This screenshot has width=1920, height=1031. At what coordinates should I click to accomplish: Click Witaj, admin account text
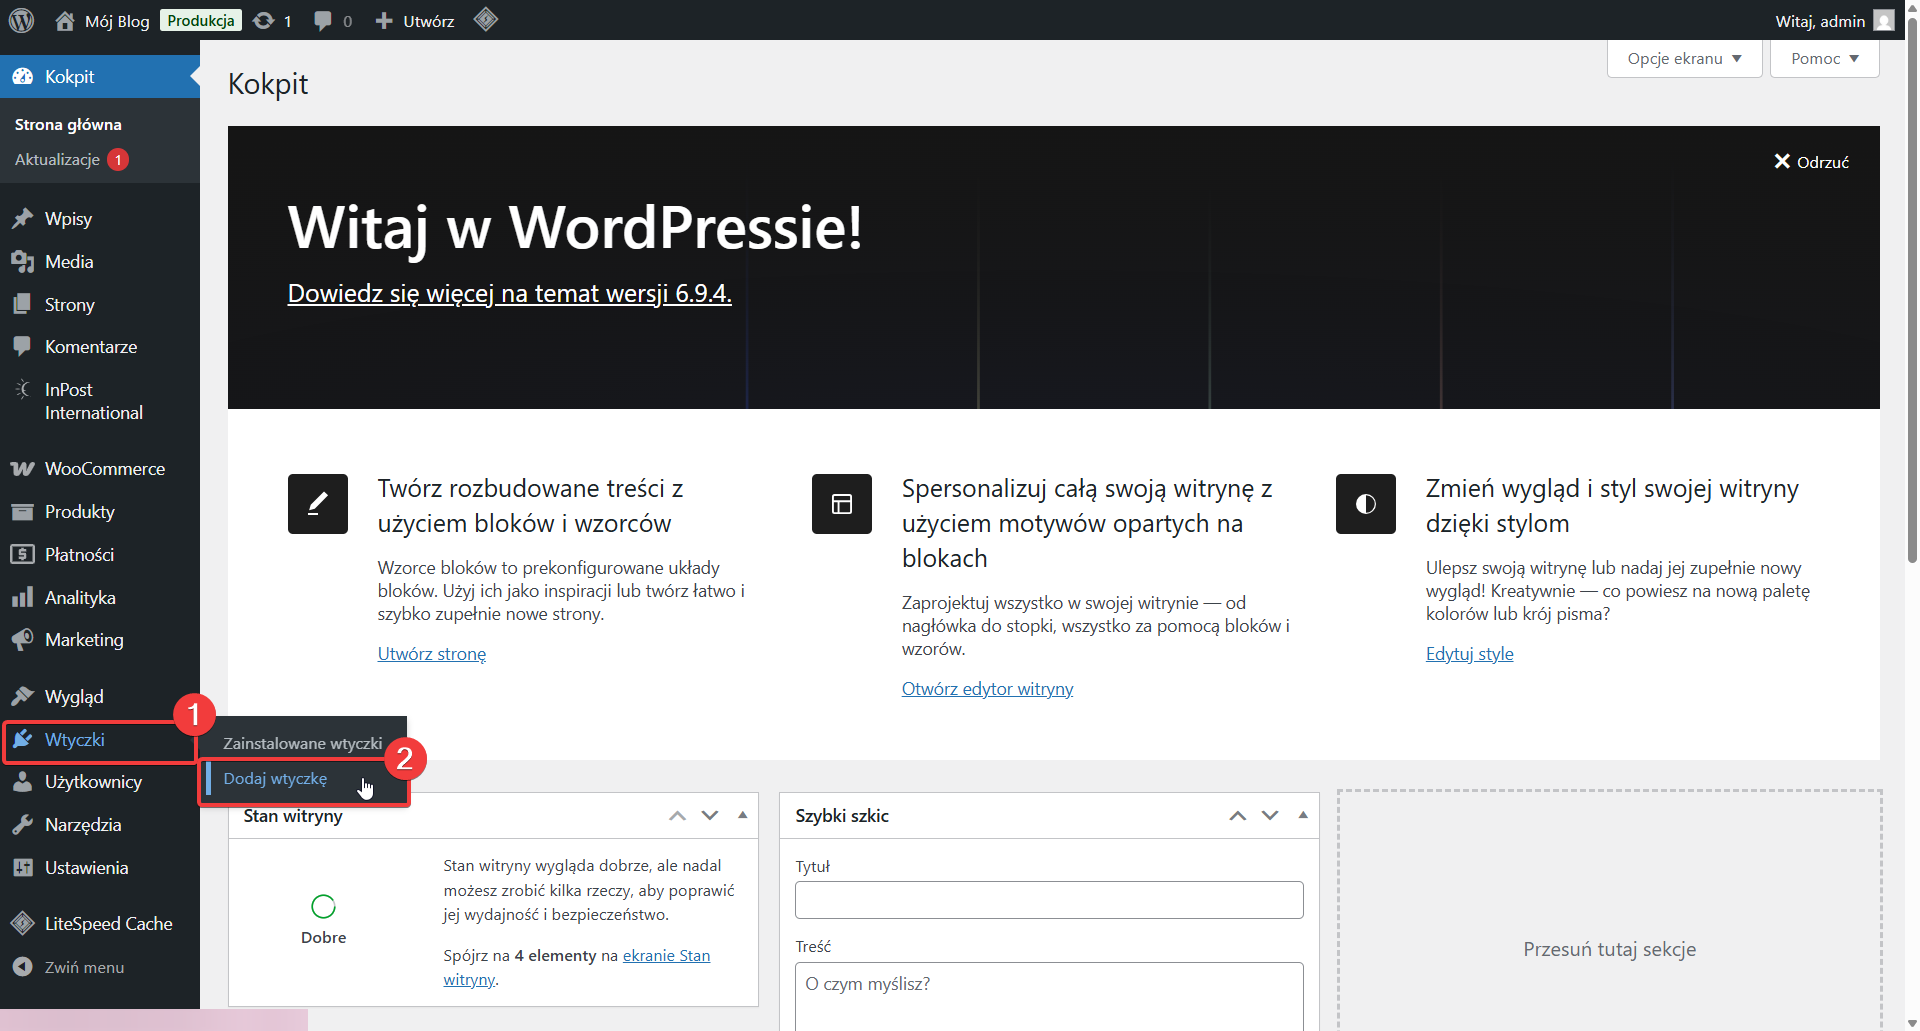click(x=1820, y=21)
